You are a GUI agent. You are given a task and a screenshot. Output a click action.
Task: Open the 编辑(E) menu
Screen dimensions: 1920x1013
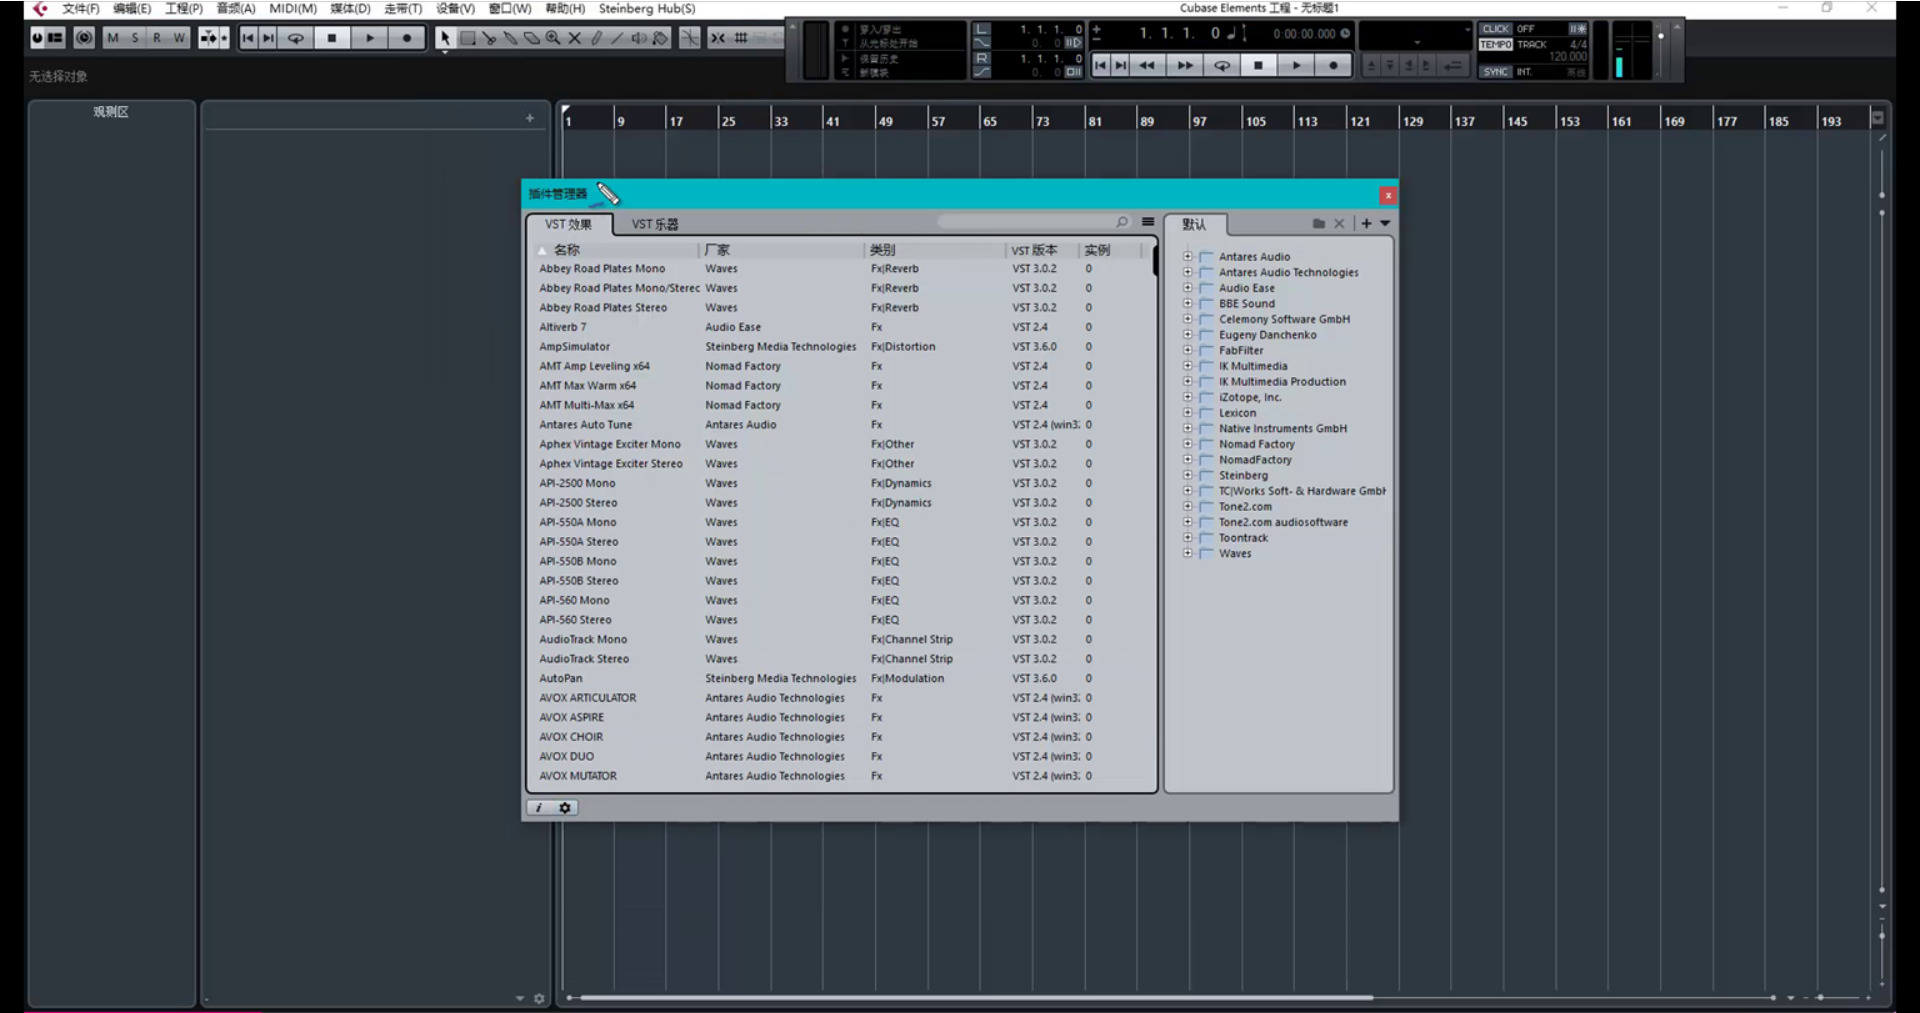(132, 8)
